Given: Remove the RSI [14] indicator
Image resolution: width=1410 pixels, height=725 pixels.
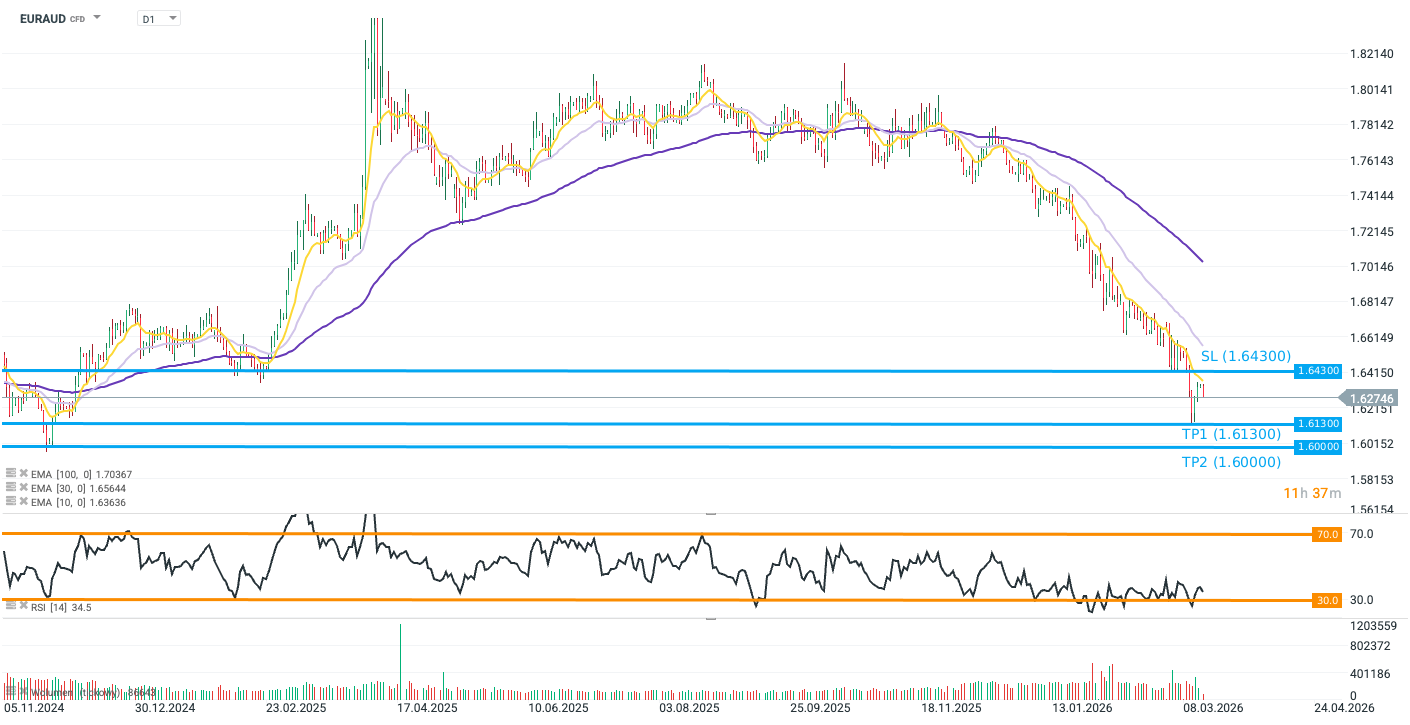Looking at the screenshot, I should click(23, 605).
